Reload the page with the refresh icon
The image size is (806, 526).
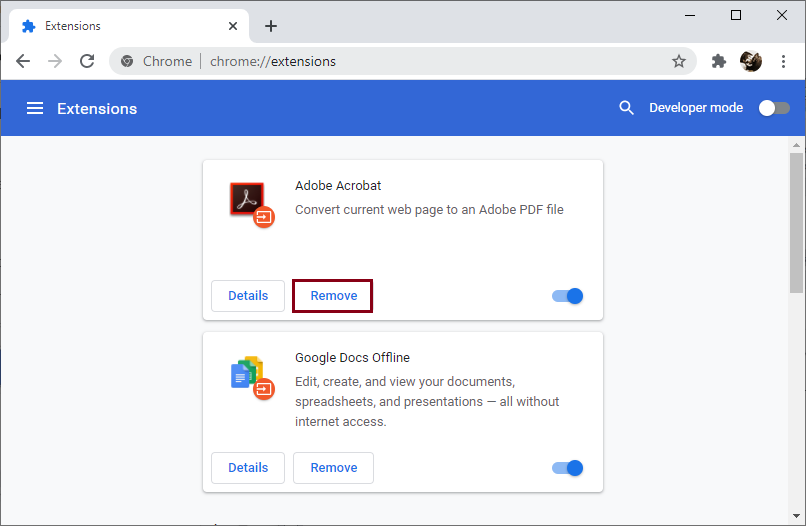[87, 61]
